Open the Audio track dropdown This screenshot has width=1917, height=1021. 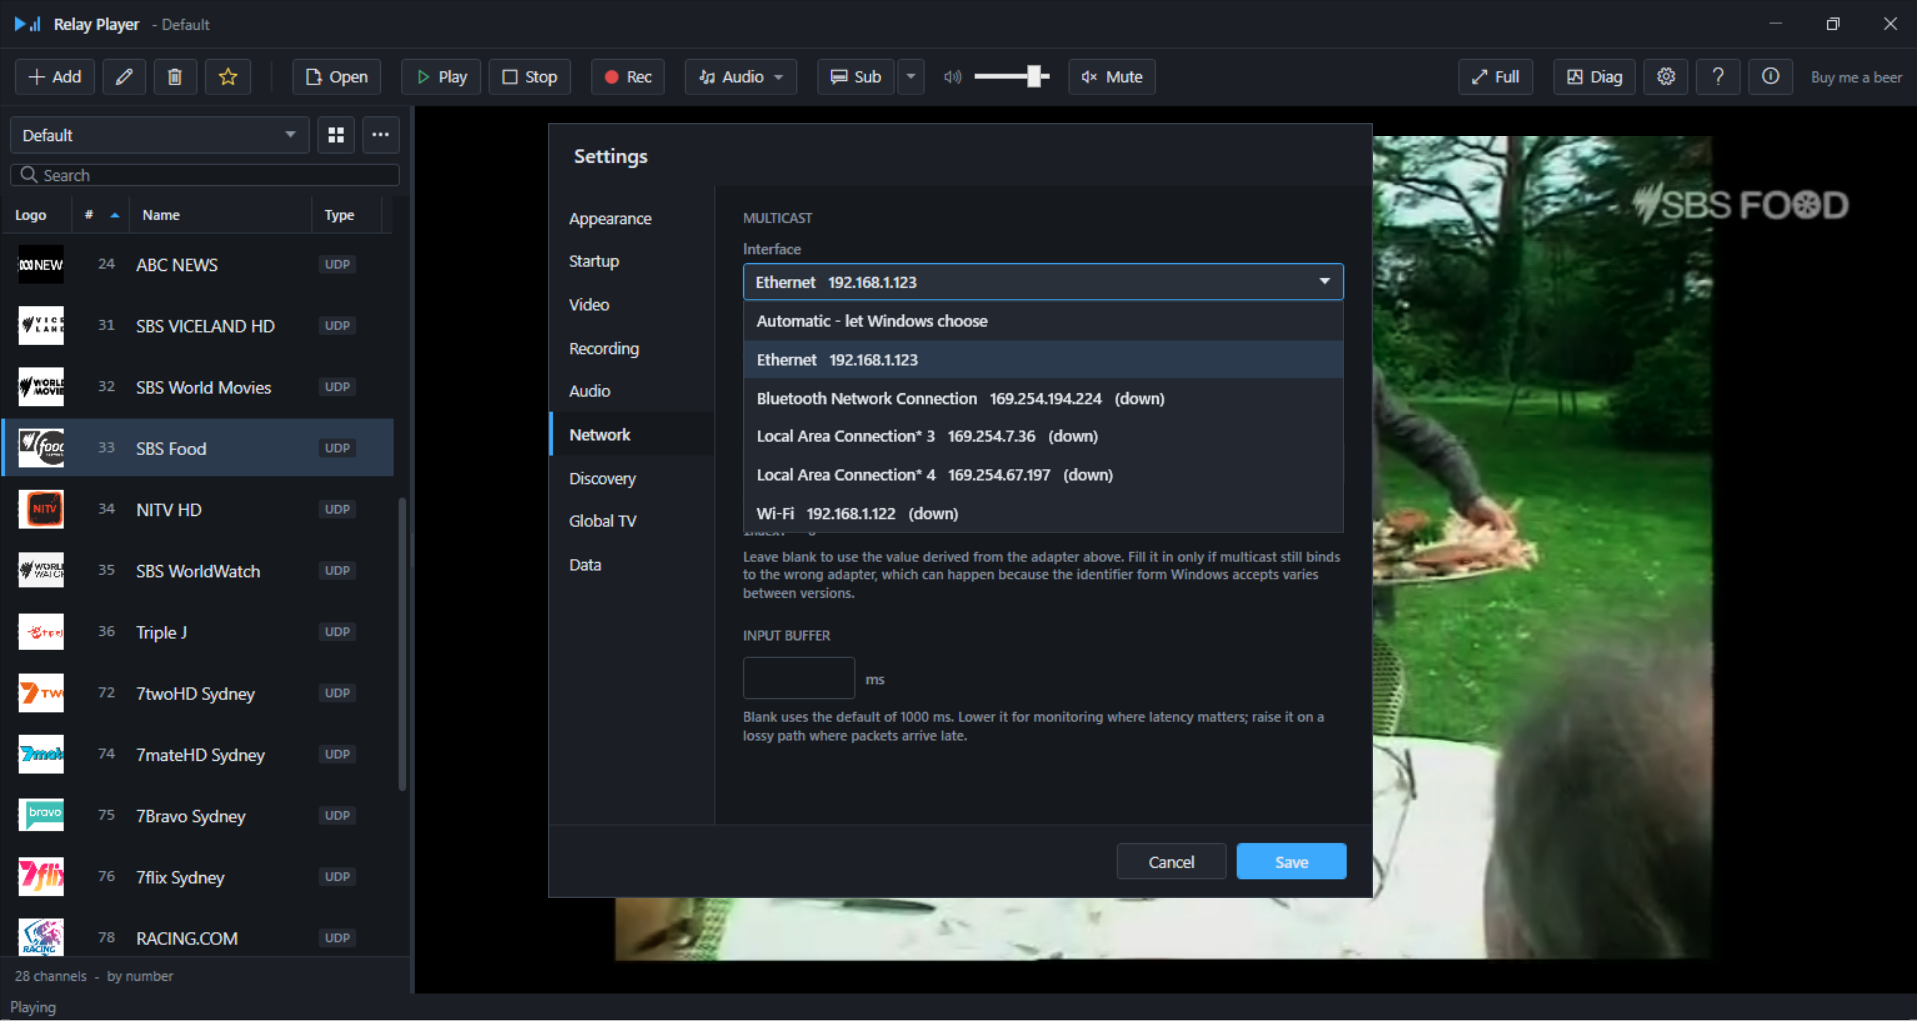[x=741, y=77]
